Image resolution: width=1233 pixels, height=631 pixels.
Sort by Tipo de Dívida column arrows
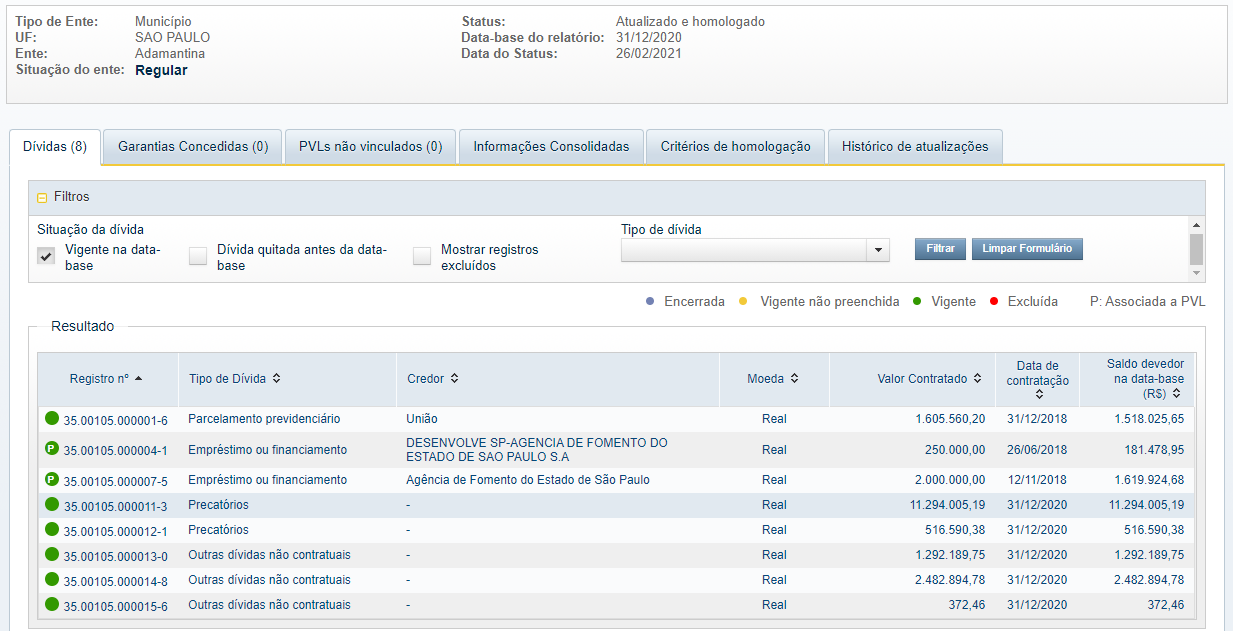[276, 379]
